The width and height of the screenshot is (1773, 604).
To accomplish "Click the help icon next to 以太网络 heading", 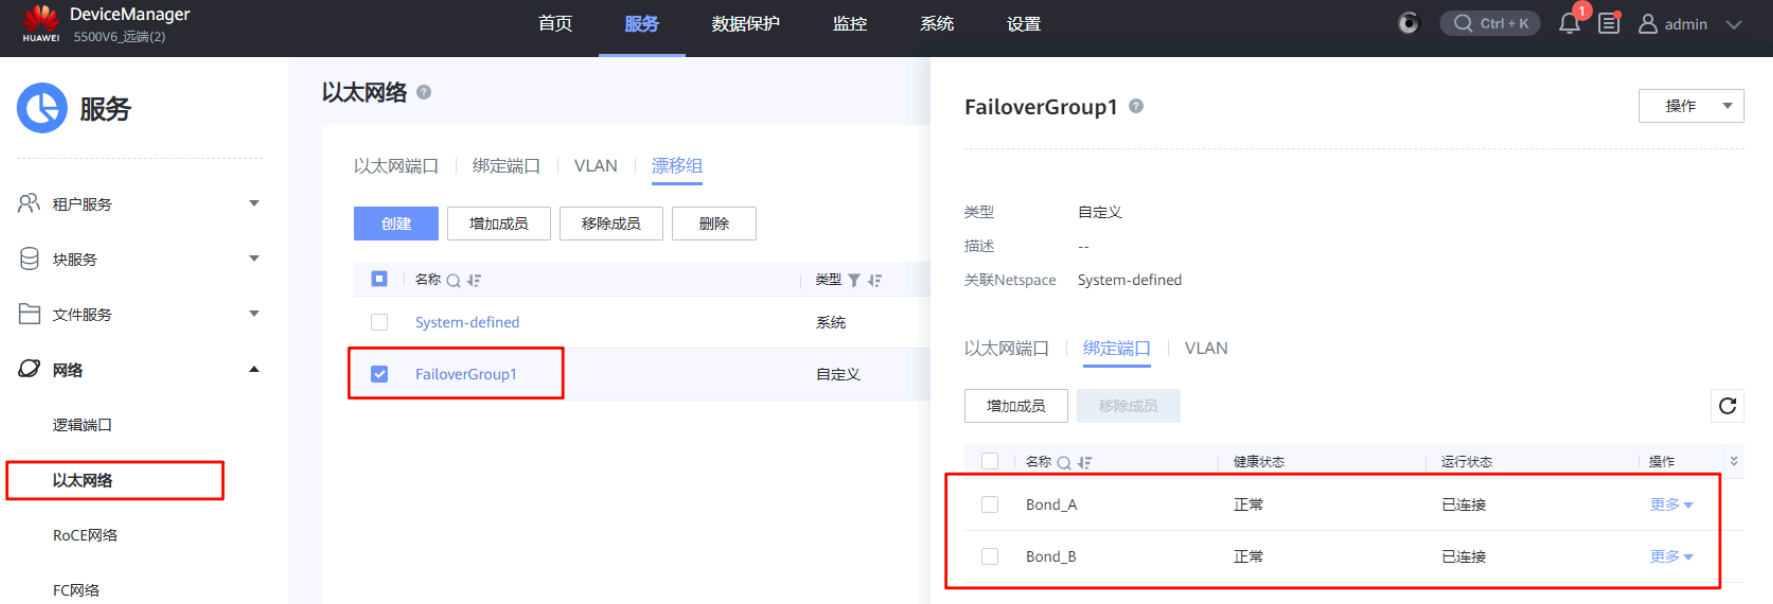I will 424,92.
